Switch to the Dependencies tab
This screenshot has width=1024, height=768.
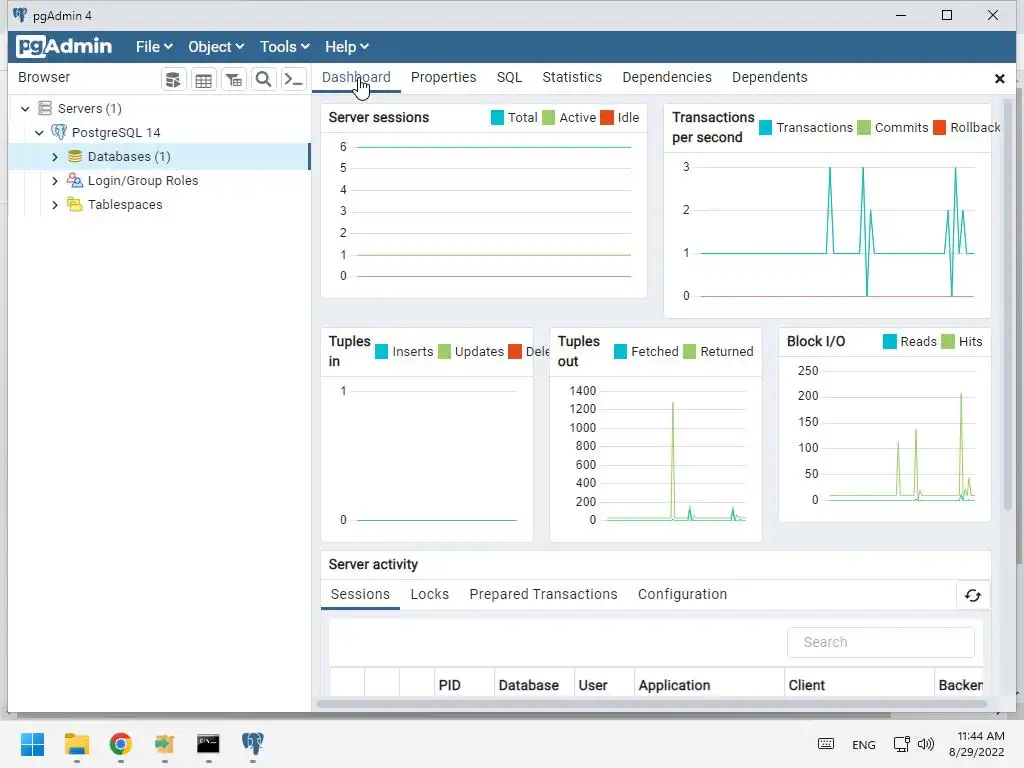[667, 77]
